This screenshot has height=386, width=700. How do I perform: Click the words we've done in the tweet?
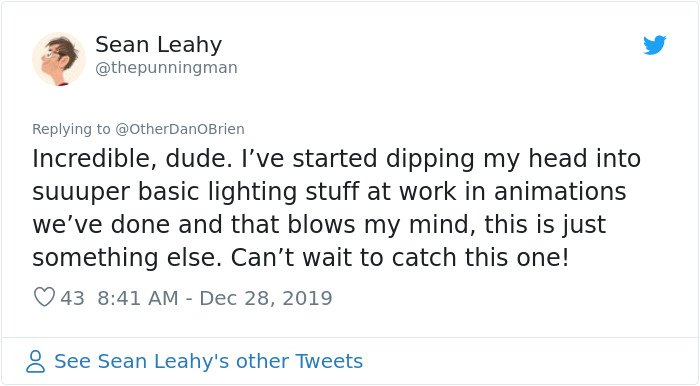(x=101, y=224)
